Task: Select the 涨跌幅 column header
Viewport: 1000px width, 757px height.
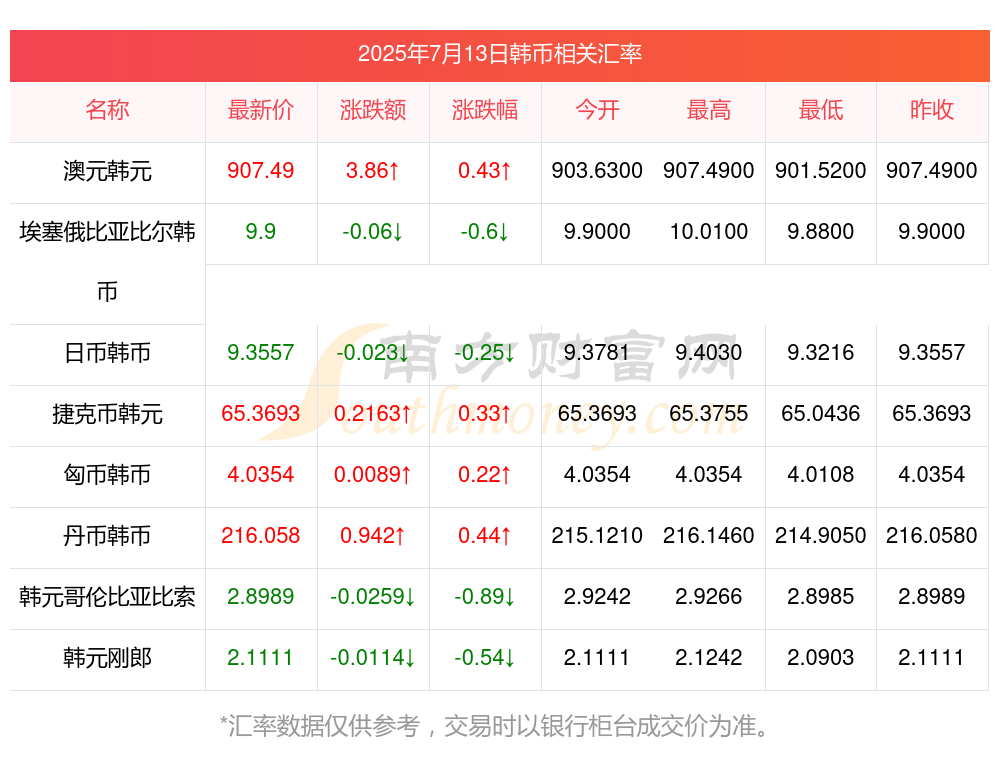Action: (x=485, y=110)
